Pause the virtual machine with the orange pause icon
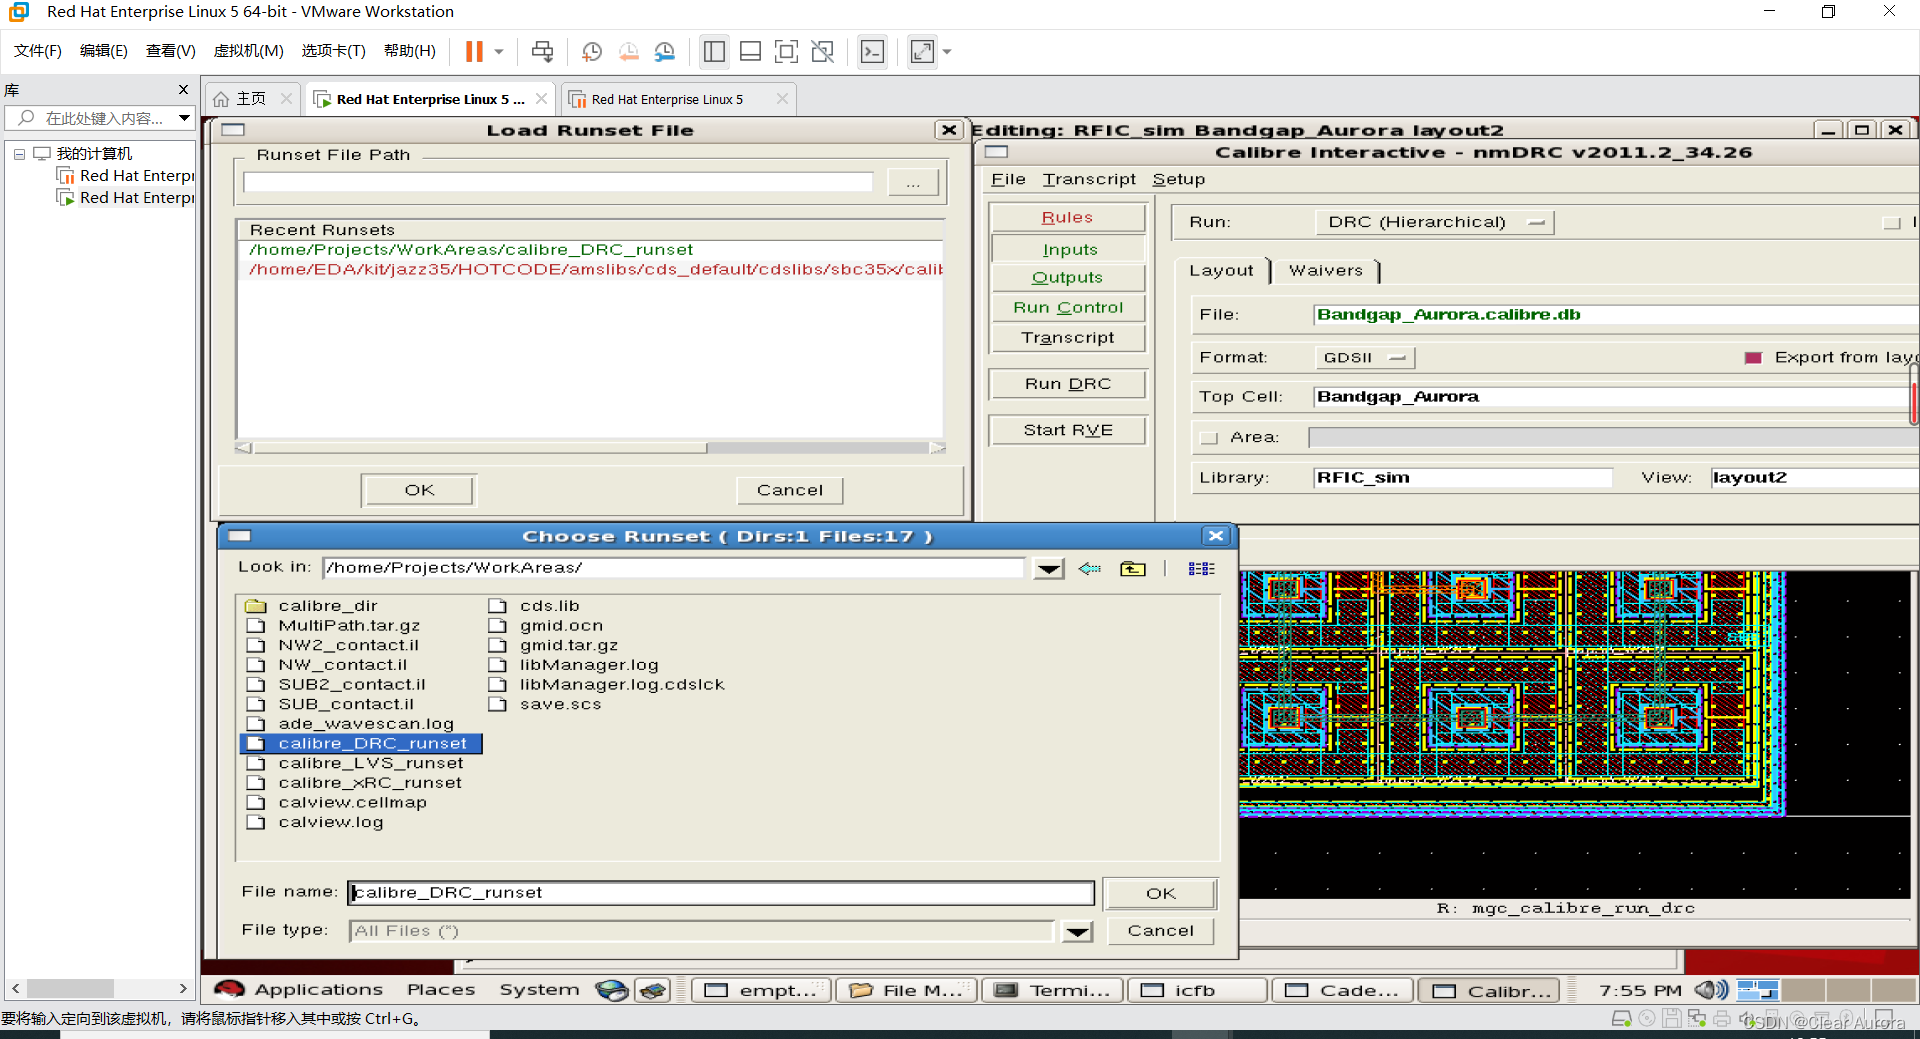This screenshot has width=1920, height=1039. [474, 51]
